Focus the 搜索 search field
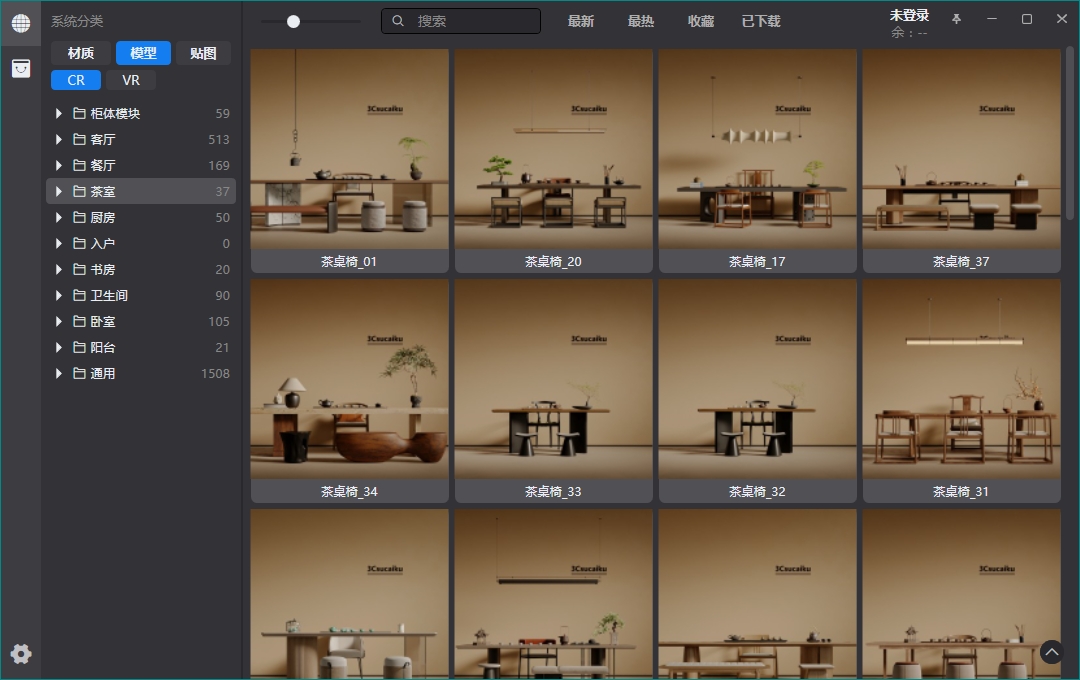This screenshot has width=1080, height=680. click(461, 21)
